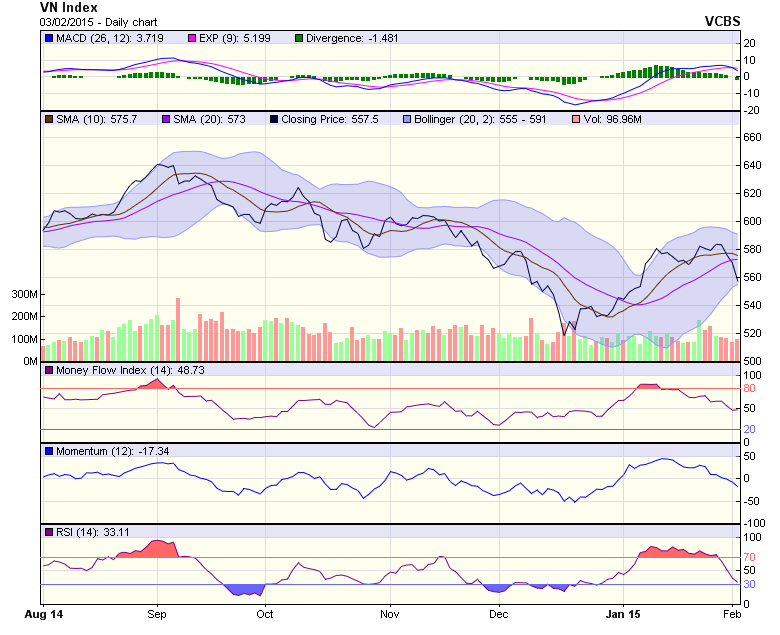Click the green Divergence legend swatch
This screenshot has width=780, height=635.
click(299, 38)
